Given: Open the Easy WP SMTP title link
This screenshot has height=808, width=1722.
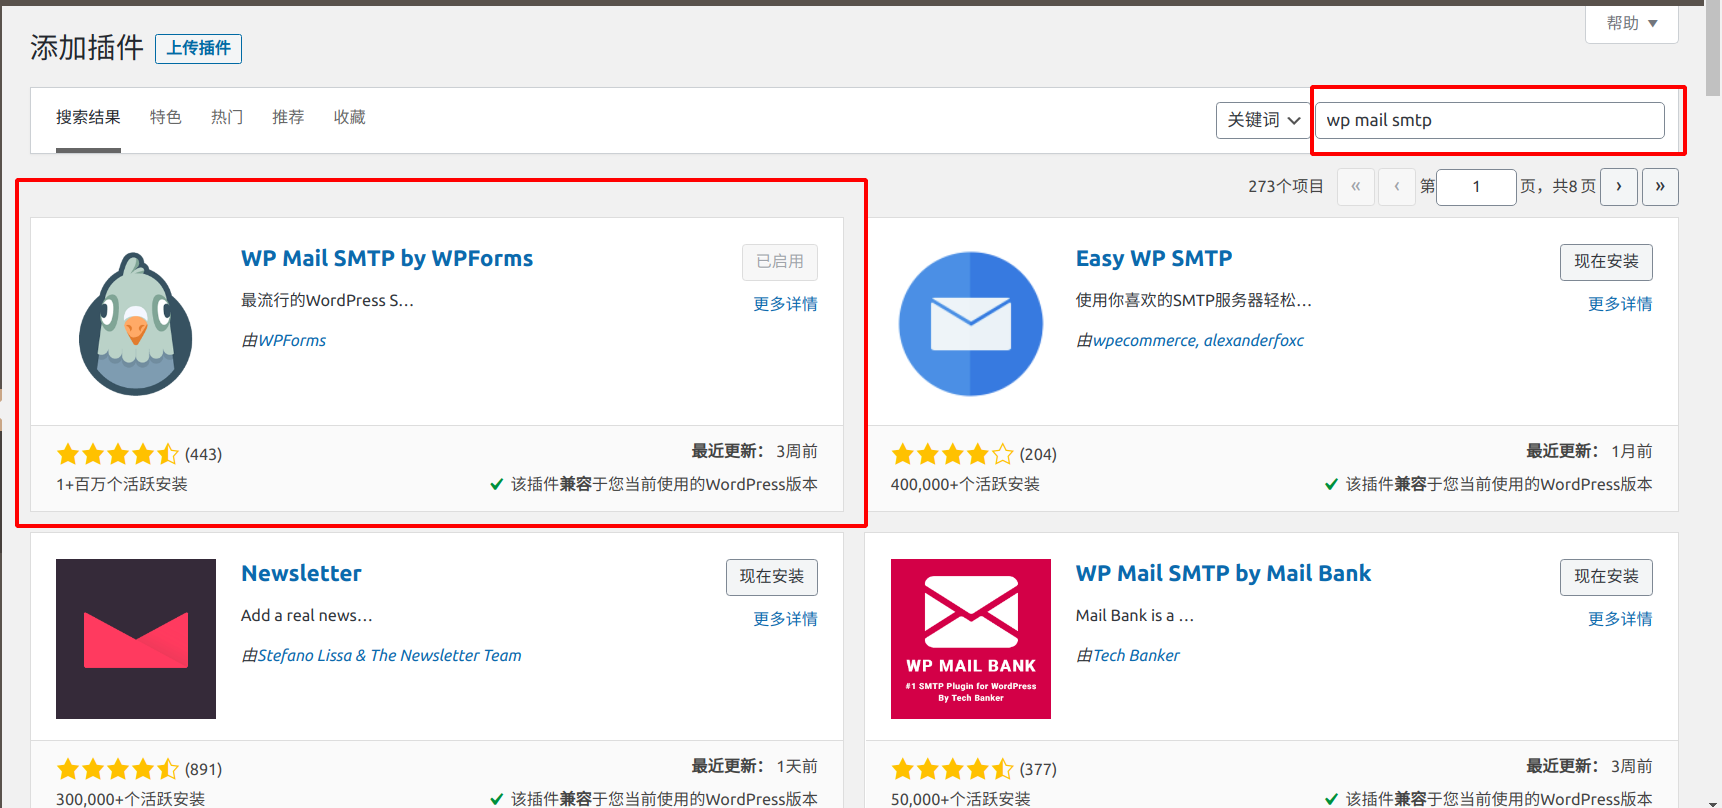Looking at the screenshot, I should tap(1154, 259).
